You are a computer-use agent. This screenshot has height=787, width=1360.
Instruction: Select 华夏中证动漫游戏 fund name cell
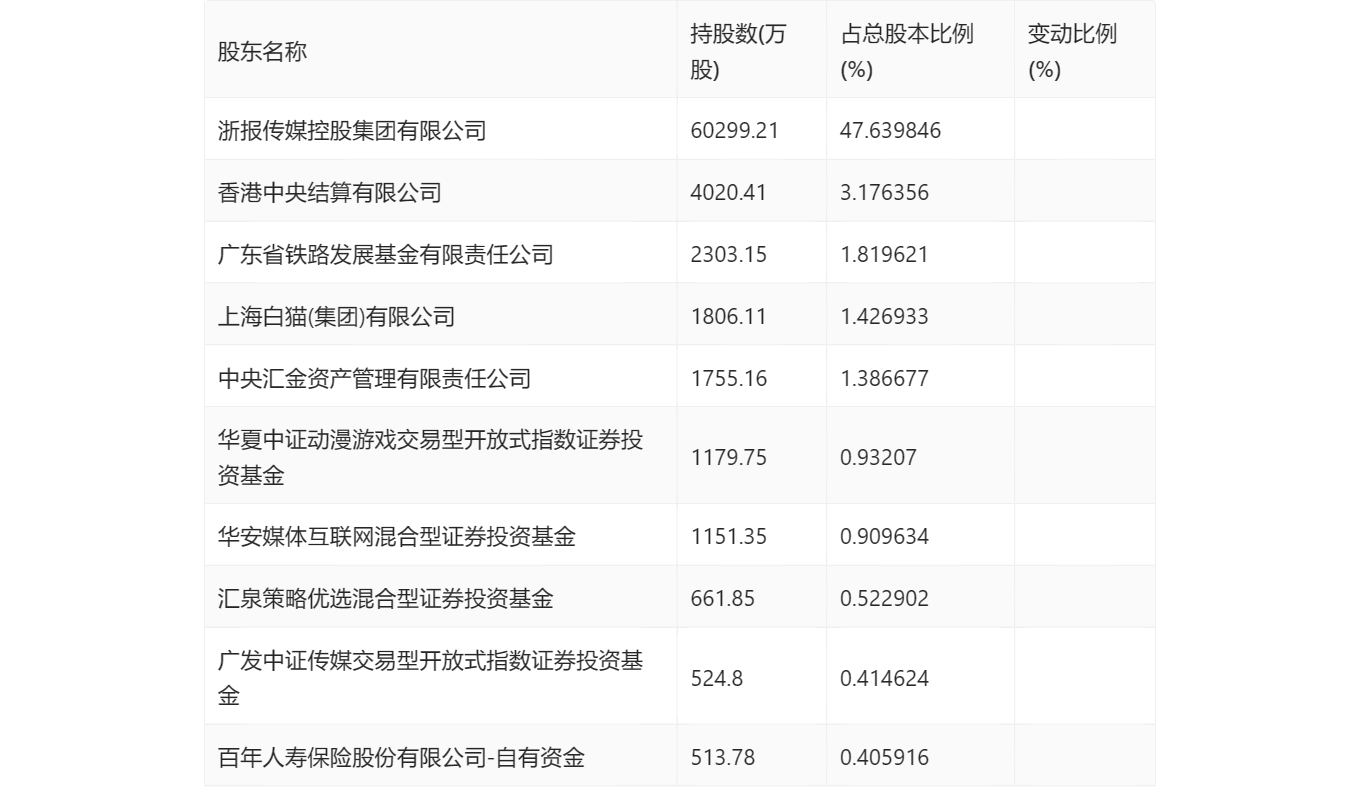tap(430, 457)
